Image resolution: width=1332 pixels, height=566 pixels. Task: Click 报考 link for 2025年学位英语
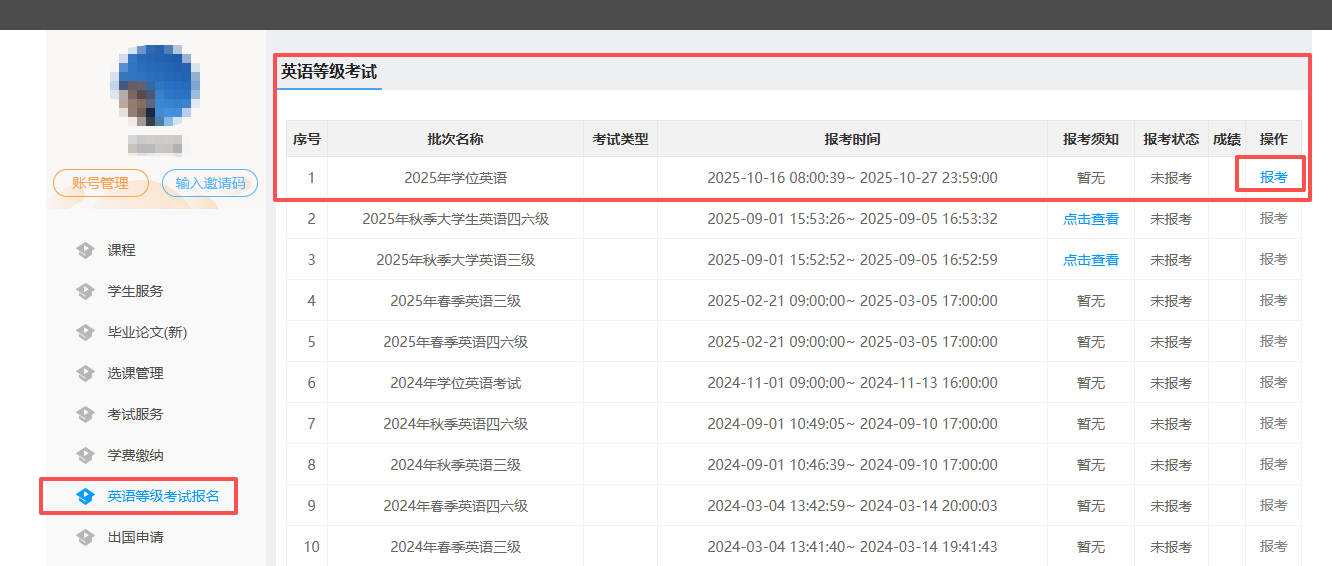point(1273,177)
